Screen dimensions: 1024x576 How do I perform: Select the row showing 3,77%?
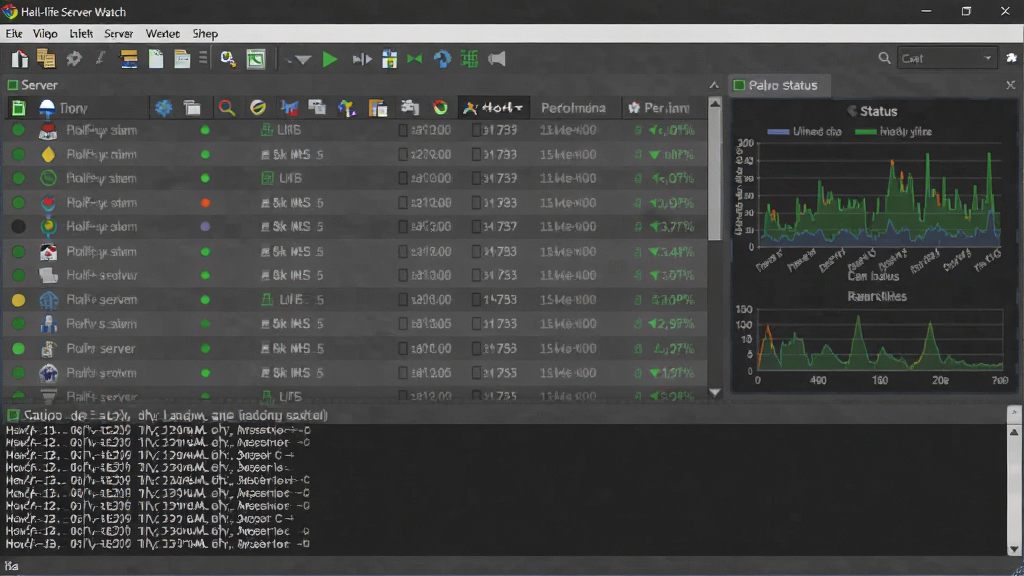pos(355,227)
